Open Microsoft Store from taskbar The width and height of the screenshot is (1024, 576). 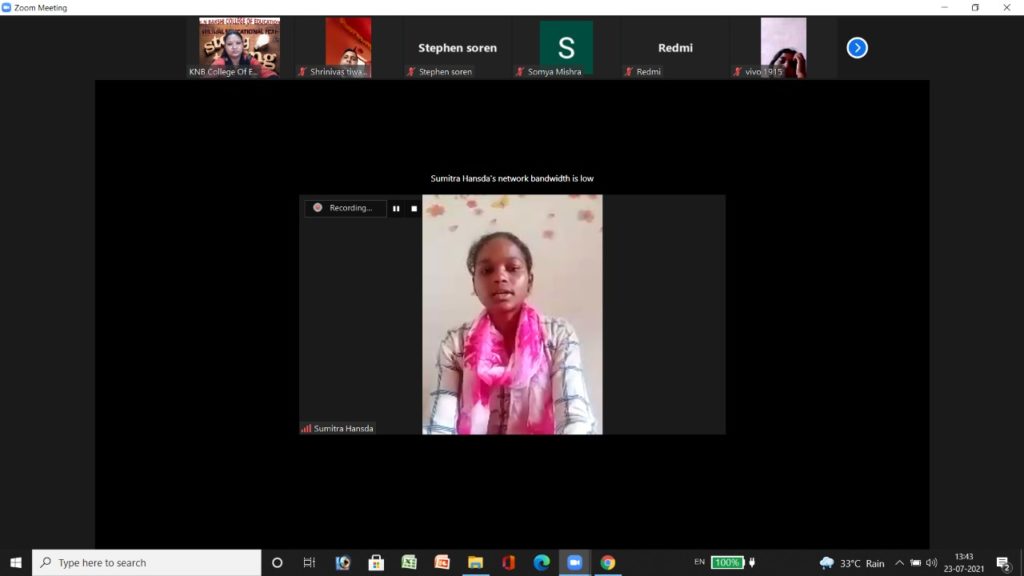pos(376,562)
